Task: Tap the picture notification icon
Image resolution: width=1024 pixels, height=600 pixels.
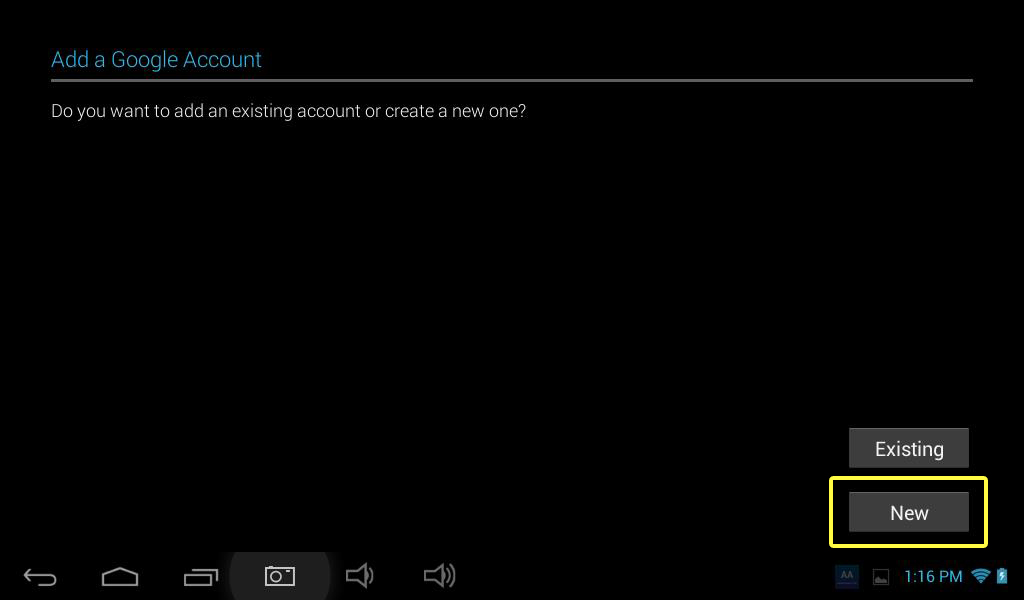Action: tap(881, 577)
